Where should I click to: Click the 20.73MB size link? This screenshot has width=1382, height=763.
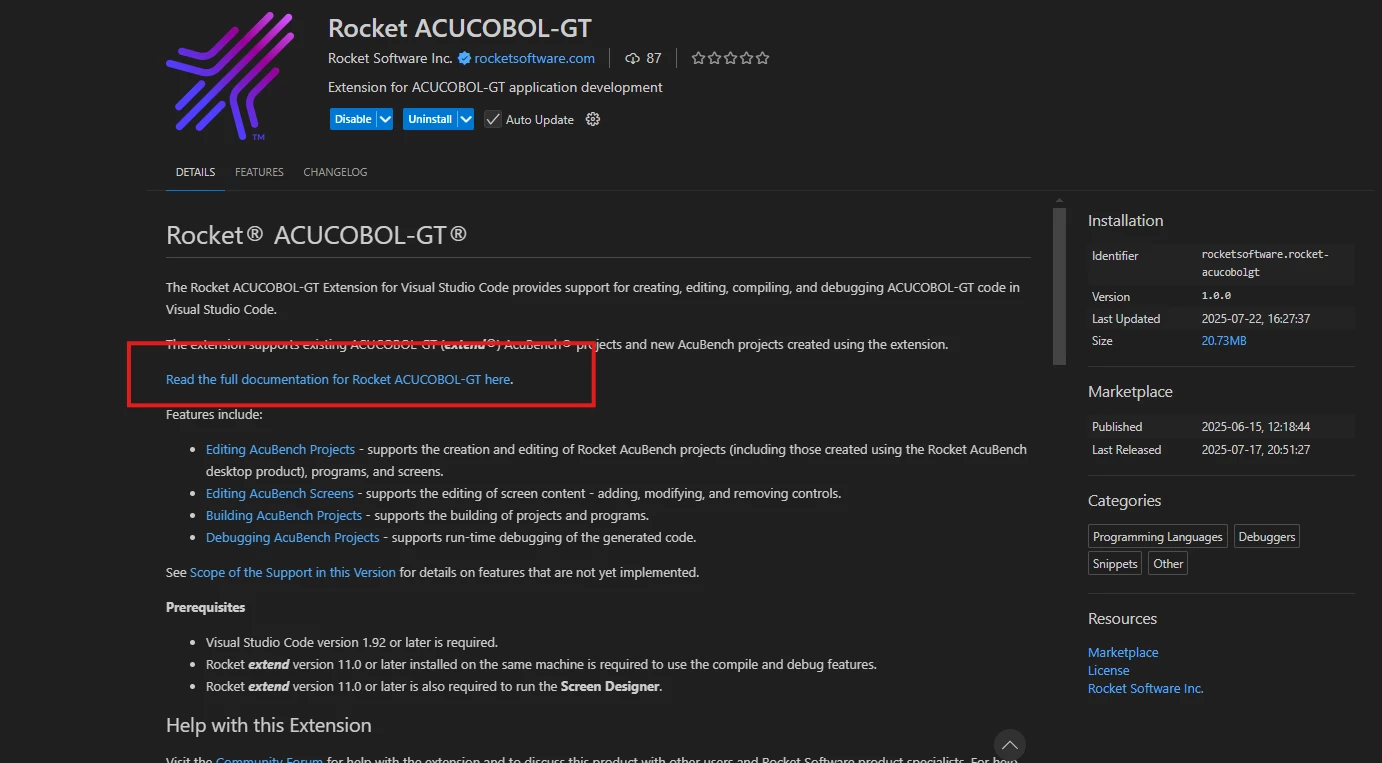[1223, 341]
